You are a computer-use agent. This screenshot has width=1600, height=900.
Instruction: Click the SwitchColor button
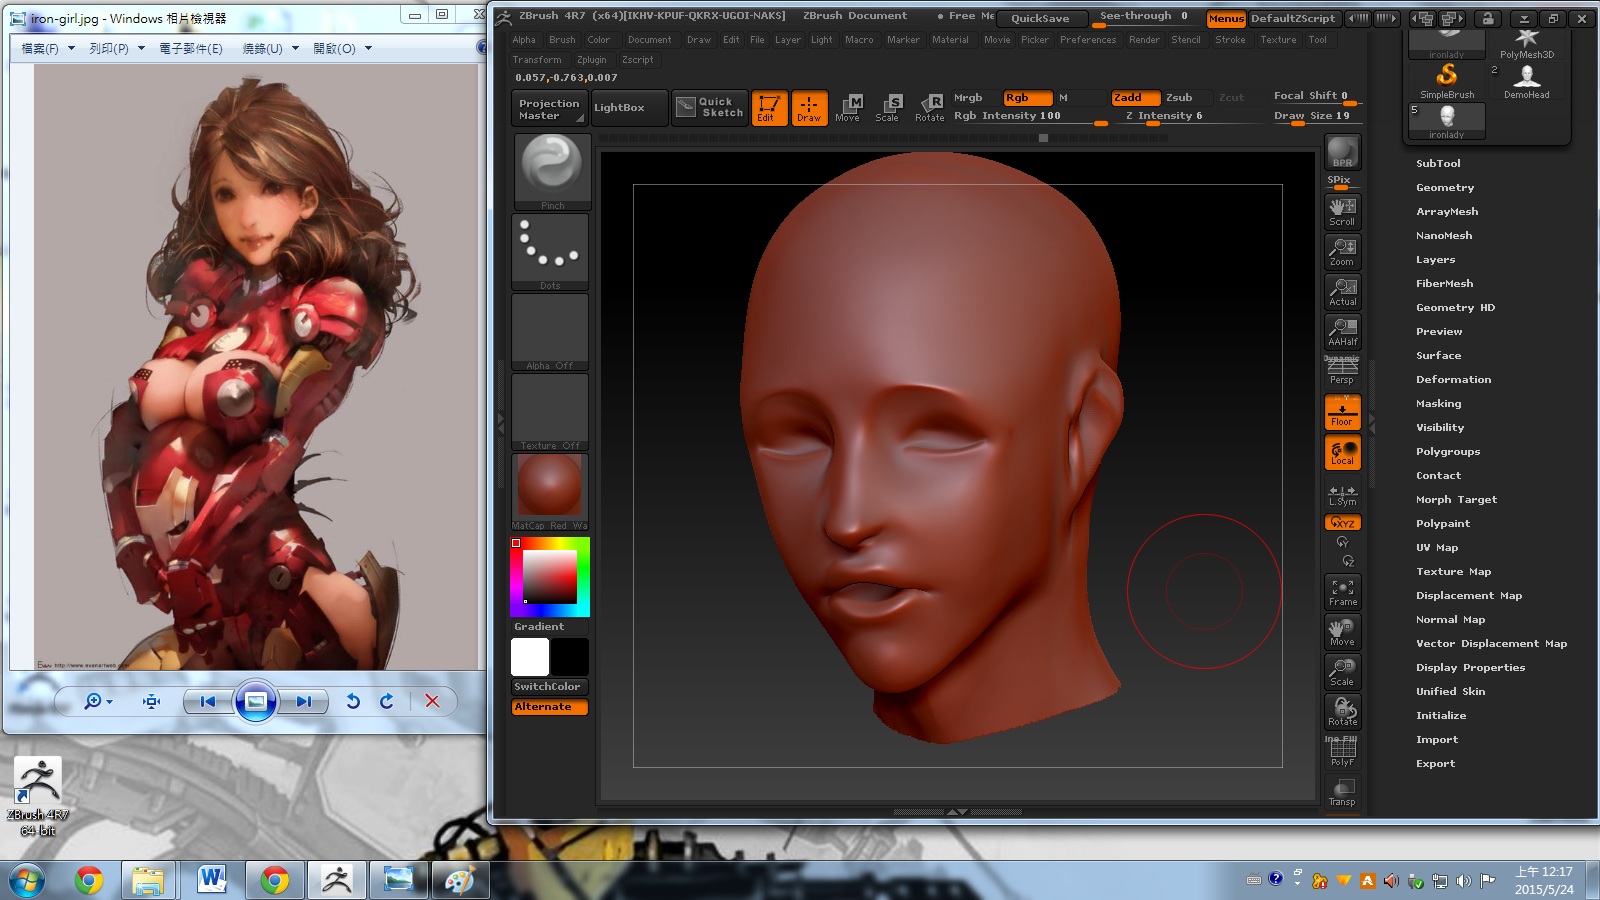[x=549, y=687]
